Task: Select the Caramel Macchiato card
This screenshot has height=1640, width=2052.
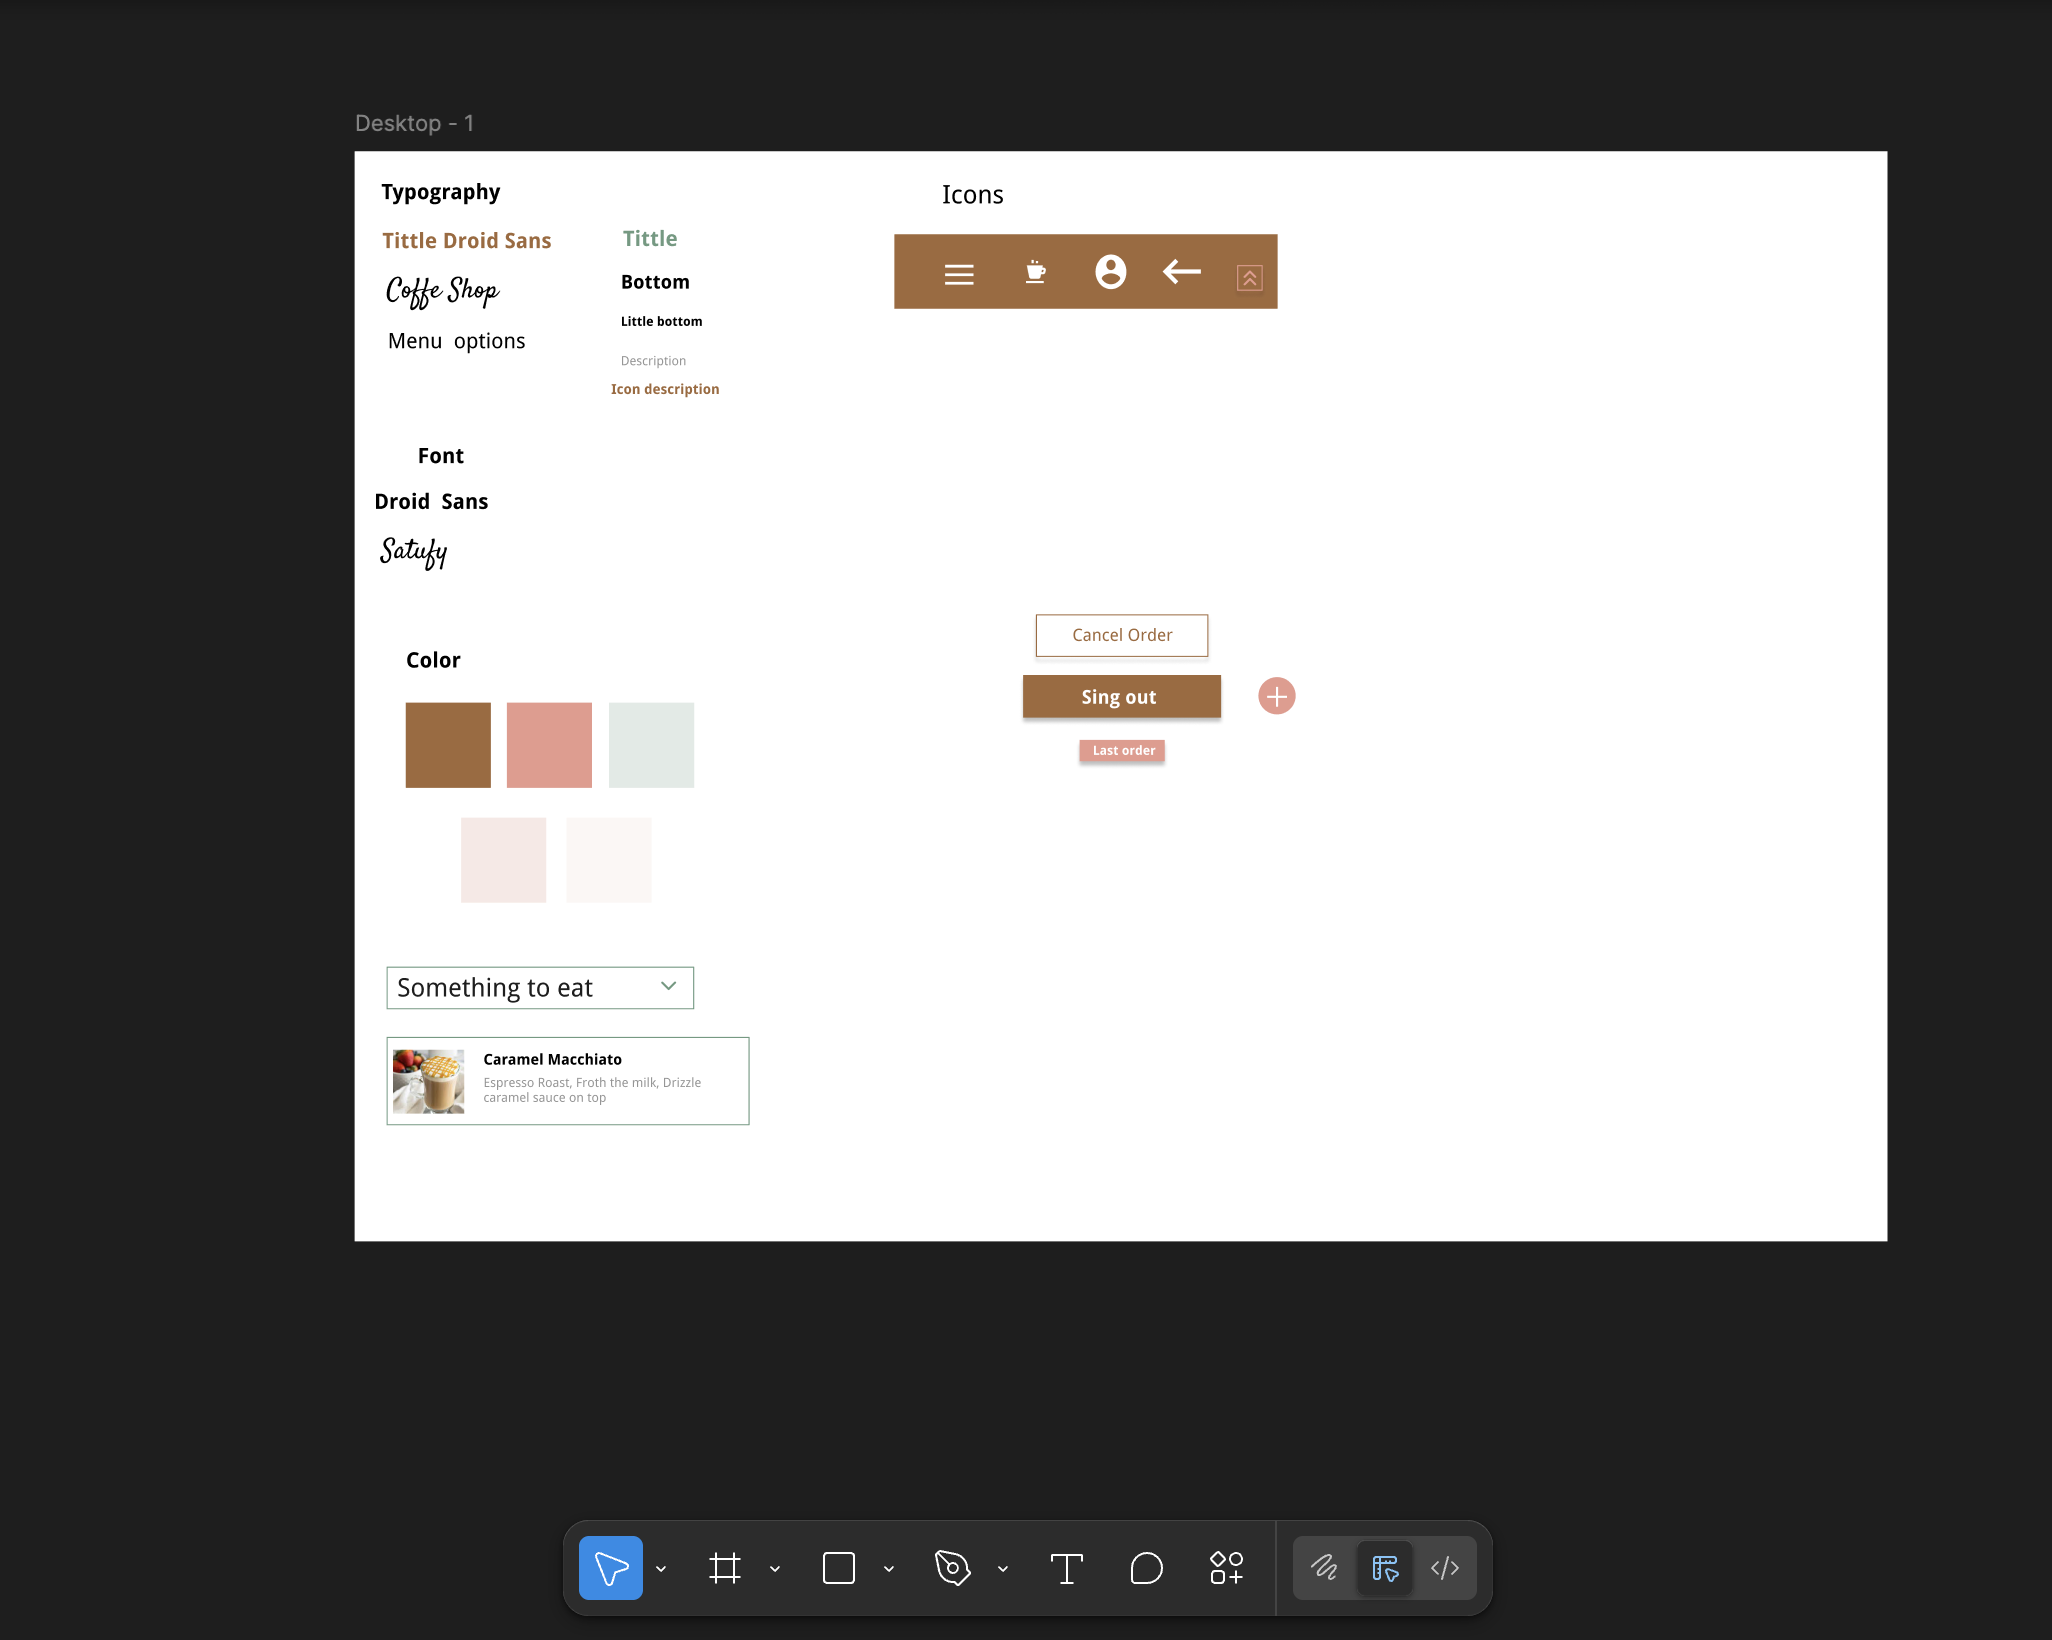Action: coord(568,1081)
